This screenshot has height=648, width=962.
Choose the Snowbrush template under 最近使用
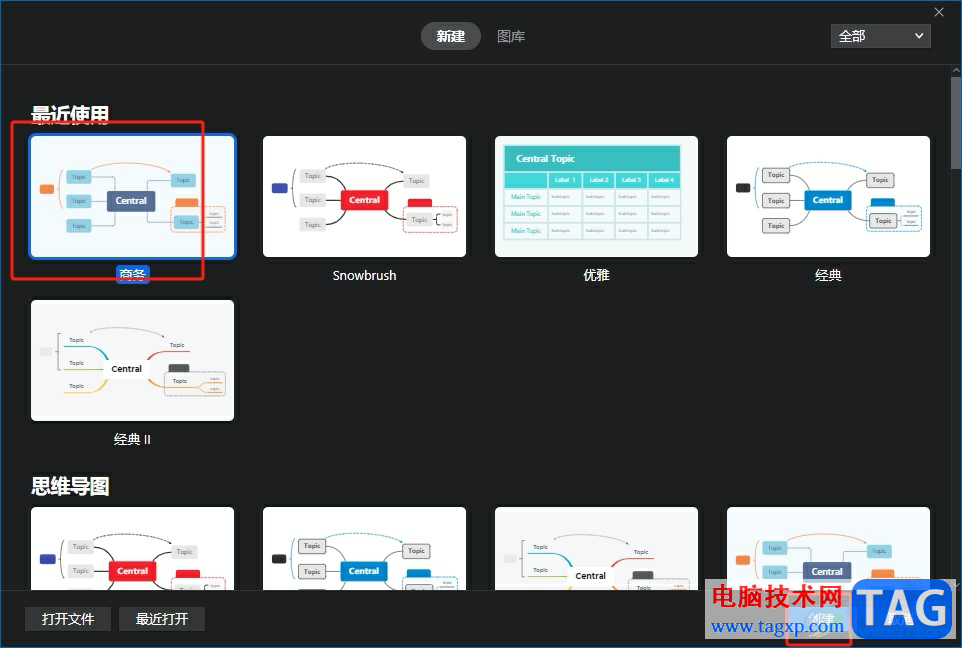pyautogui.click(x=364, y=196)
